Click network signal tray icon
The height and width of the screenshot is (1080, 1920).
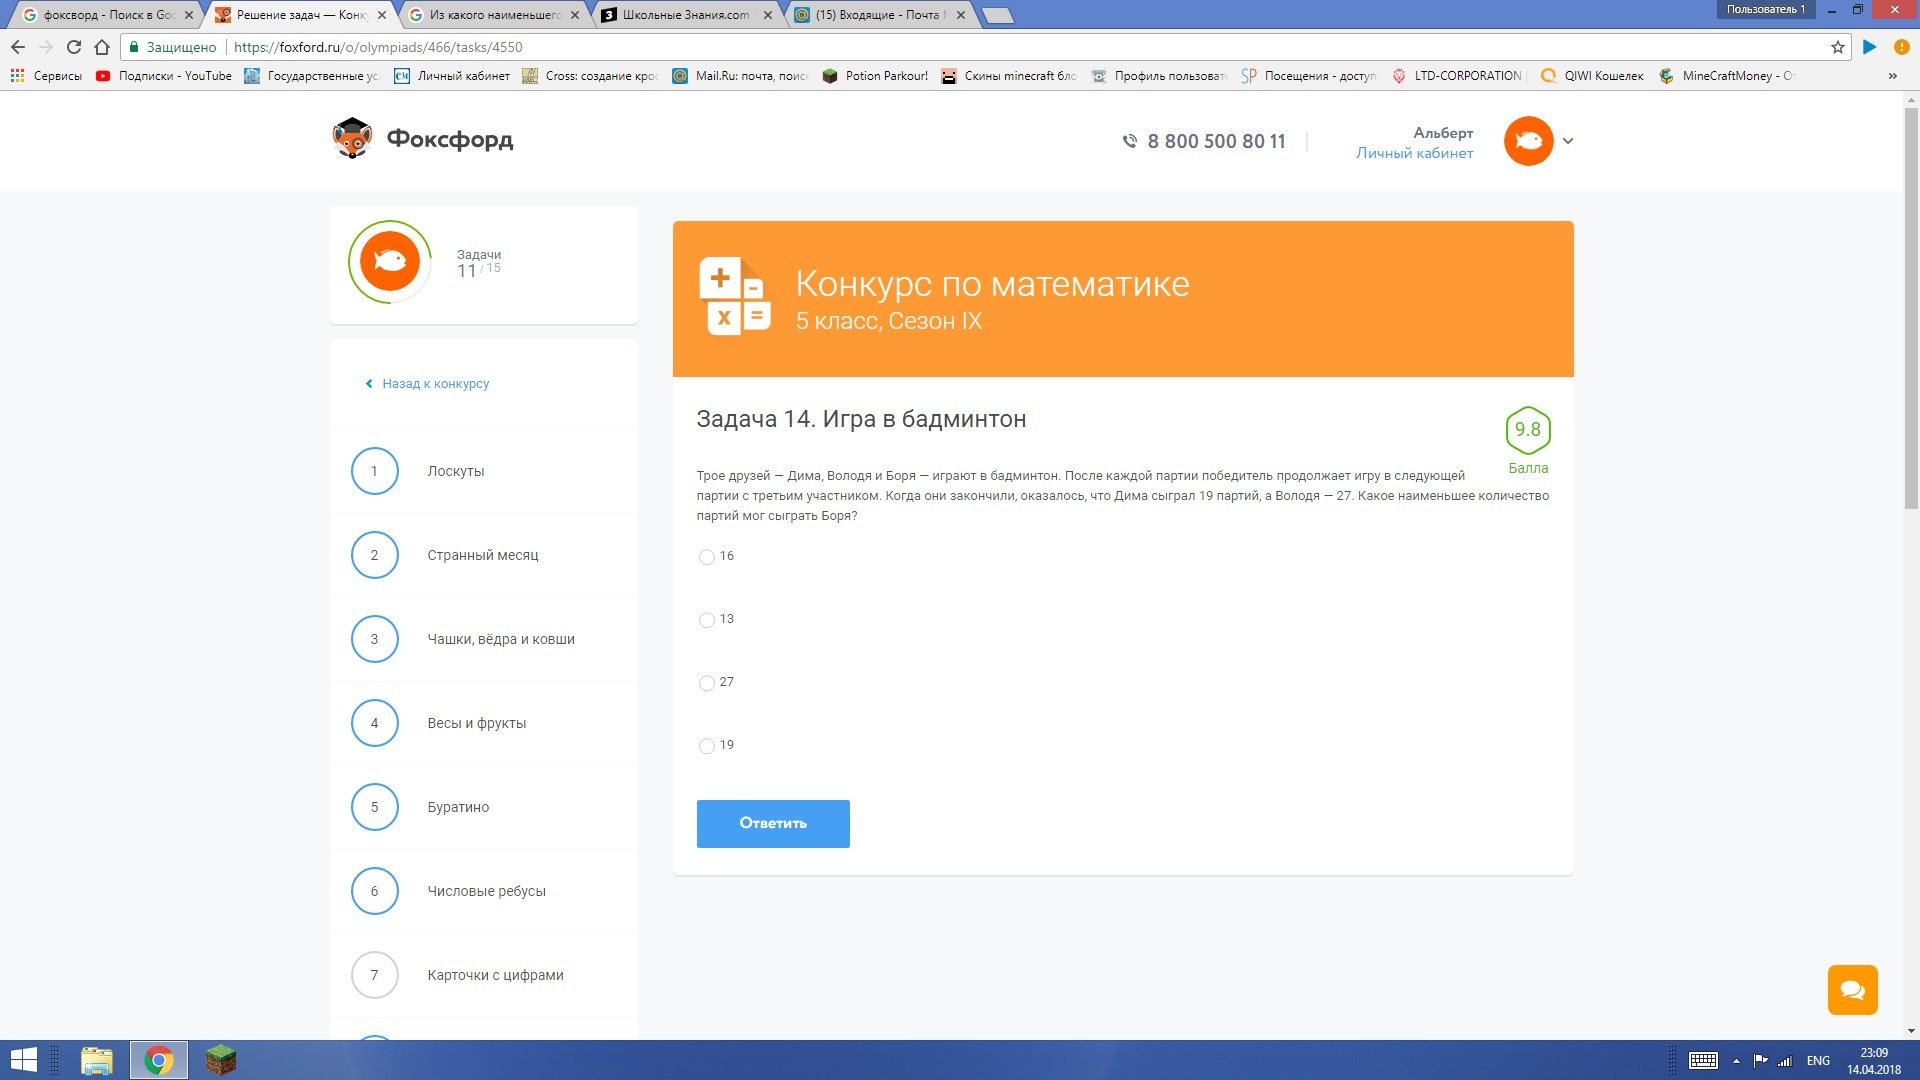1785,1061
